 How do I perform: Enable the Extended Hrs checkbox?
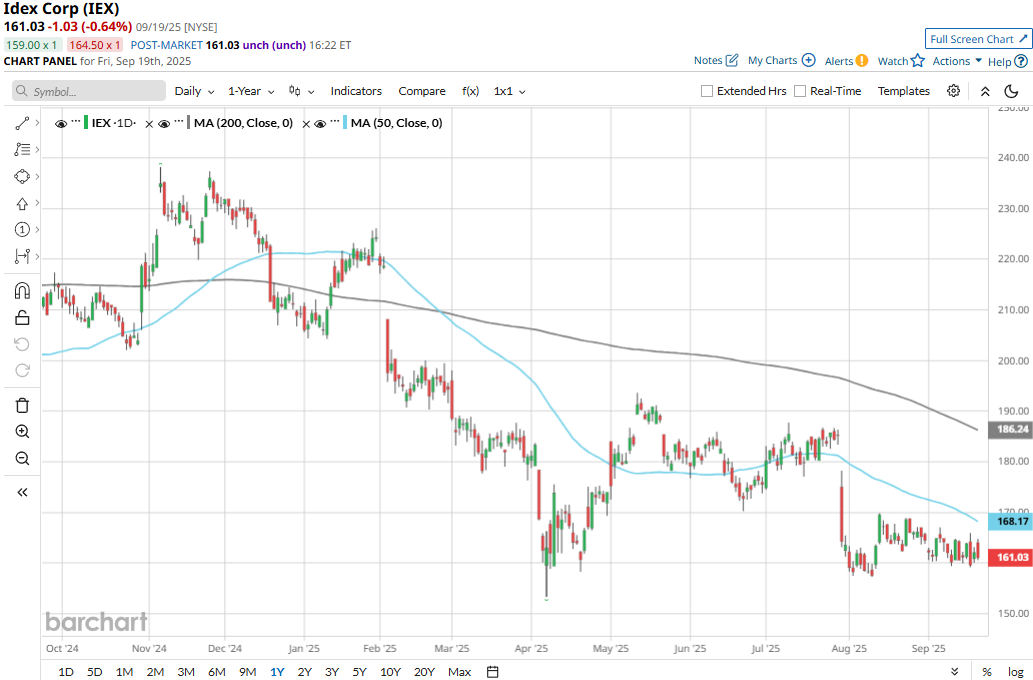point(707,91)
